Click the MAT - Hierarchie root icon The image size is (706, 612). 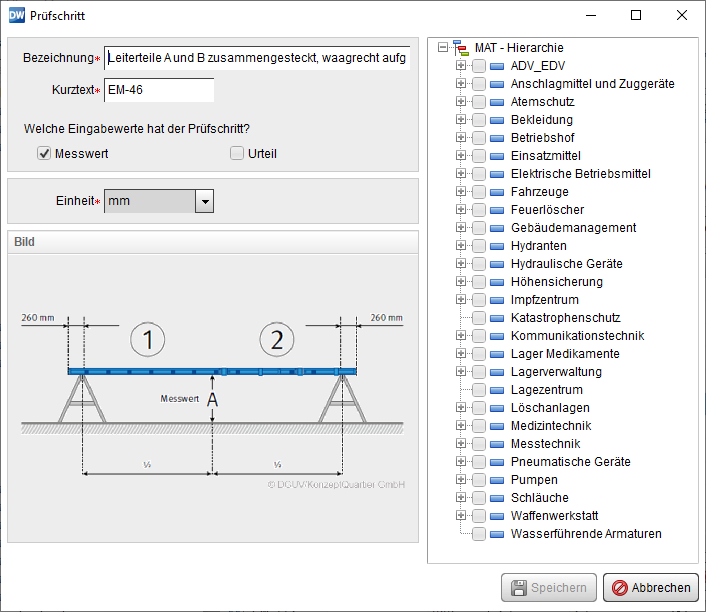coord(460,48)
